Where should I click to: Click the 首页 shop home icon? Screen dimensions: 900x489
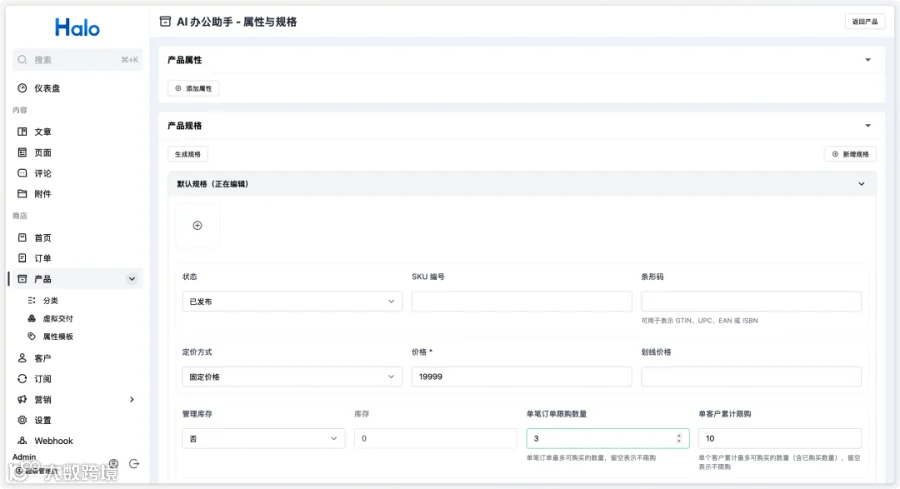[x=22, y=238]
